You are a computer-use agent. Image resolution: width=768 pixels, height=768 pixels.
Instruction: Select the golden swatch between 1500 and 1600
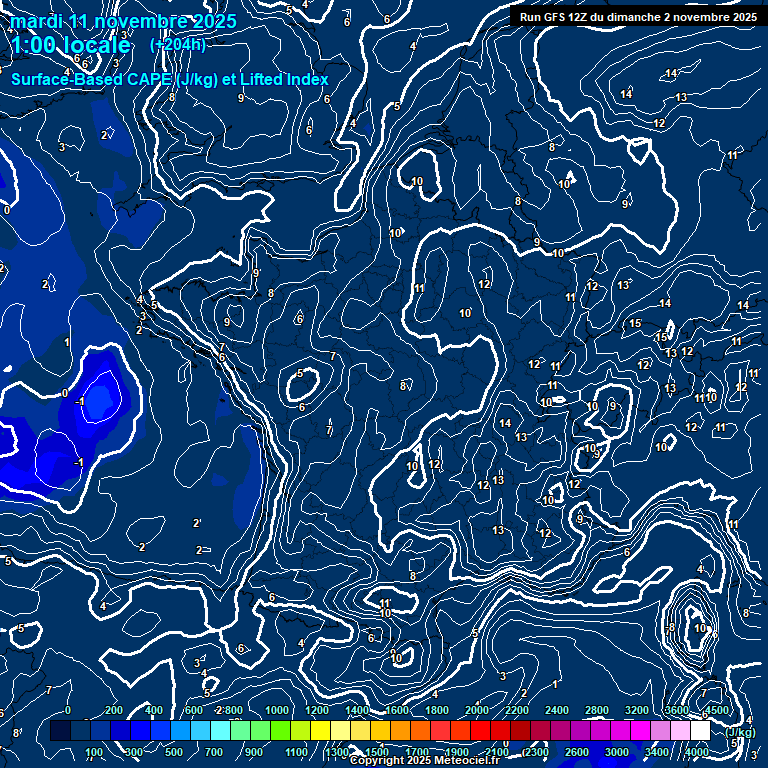[x=381, y=730]
